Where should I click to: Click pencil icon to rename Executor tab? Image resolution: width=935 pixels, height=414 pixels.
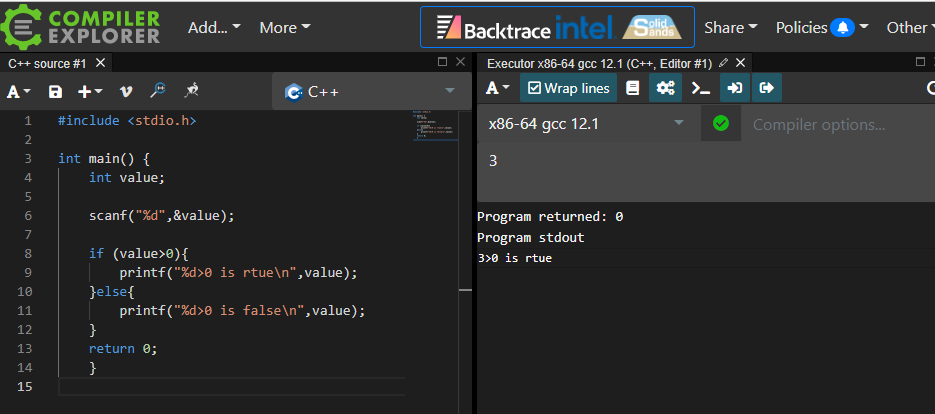point(723,63)
